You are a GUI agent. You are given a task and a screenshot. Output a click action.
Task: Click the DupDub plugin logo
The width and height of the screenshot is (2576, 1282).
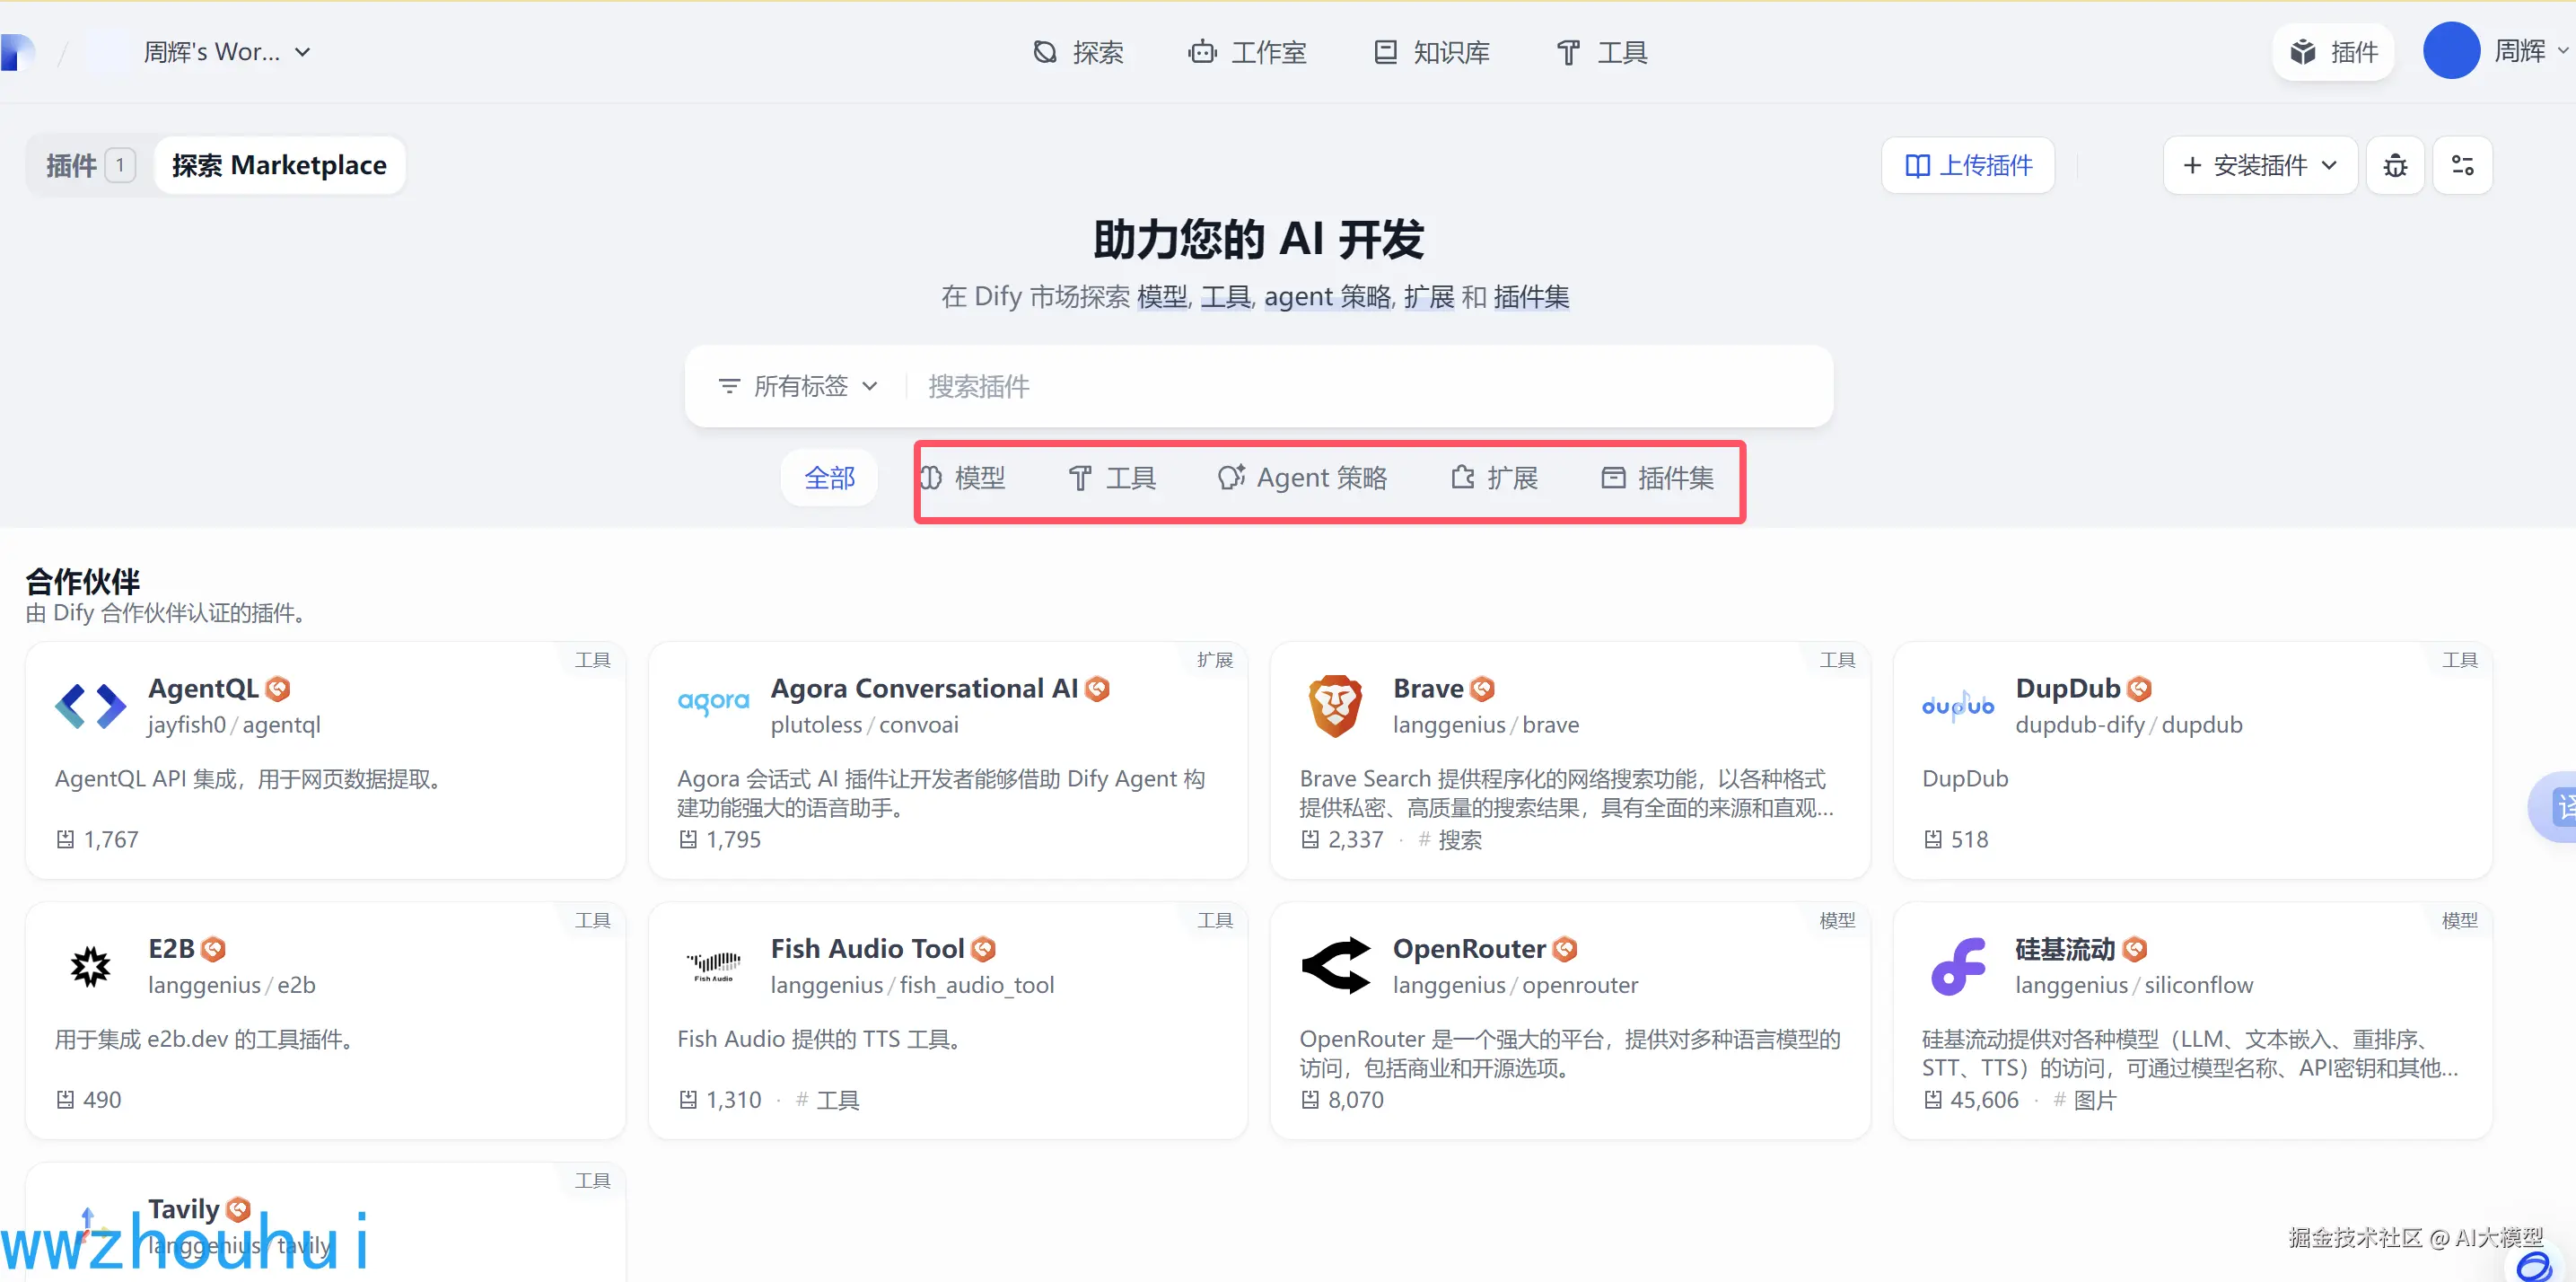pyautogui.click(x=1958, y=705)
